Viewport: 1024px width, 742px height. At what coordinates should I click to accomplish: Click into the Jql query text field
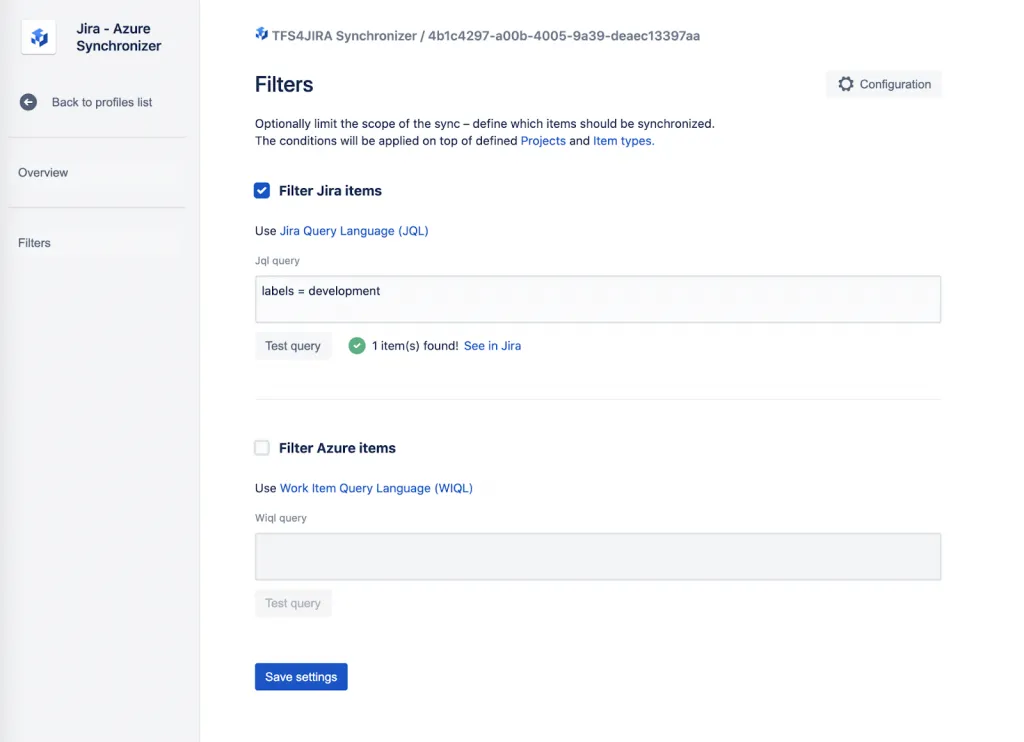[x=597, y=299]
